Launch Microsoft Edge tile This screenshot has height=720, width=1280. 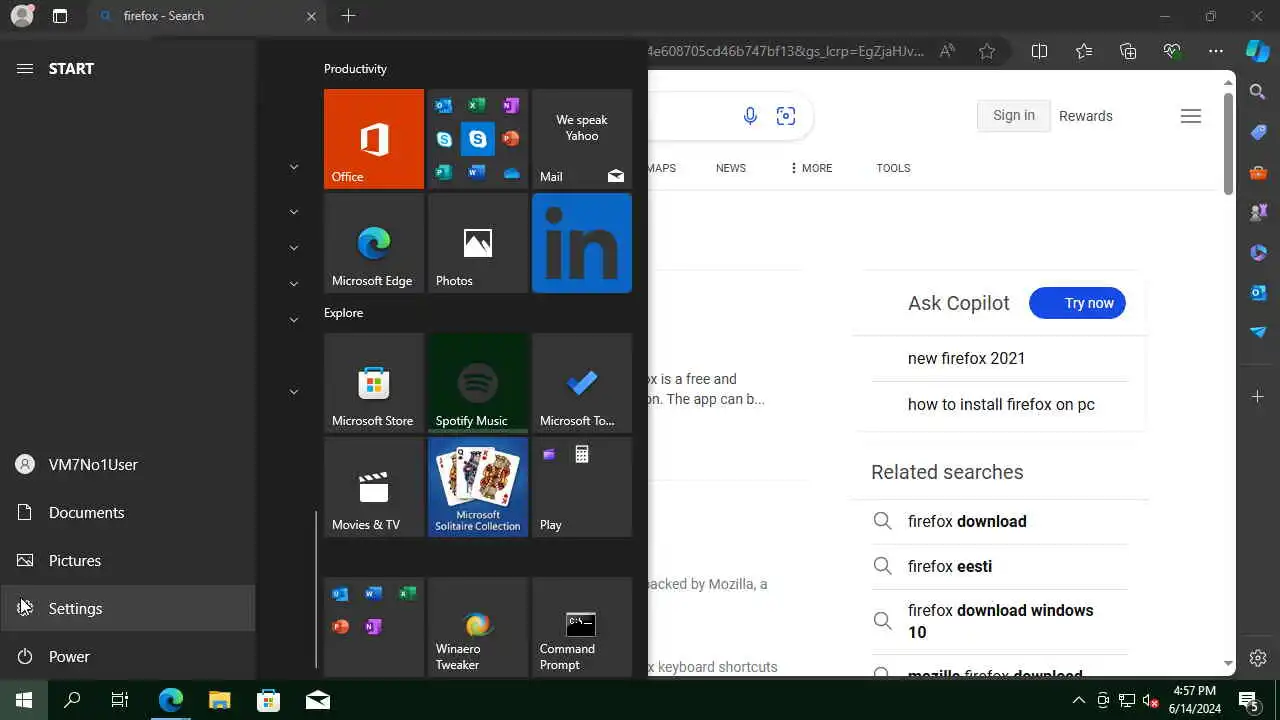click(374, 243)
